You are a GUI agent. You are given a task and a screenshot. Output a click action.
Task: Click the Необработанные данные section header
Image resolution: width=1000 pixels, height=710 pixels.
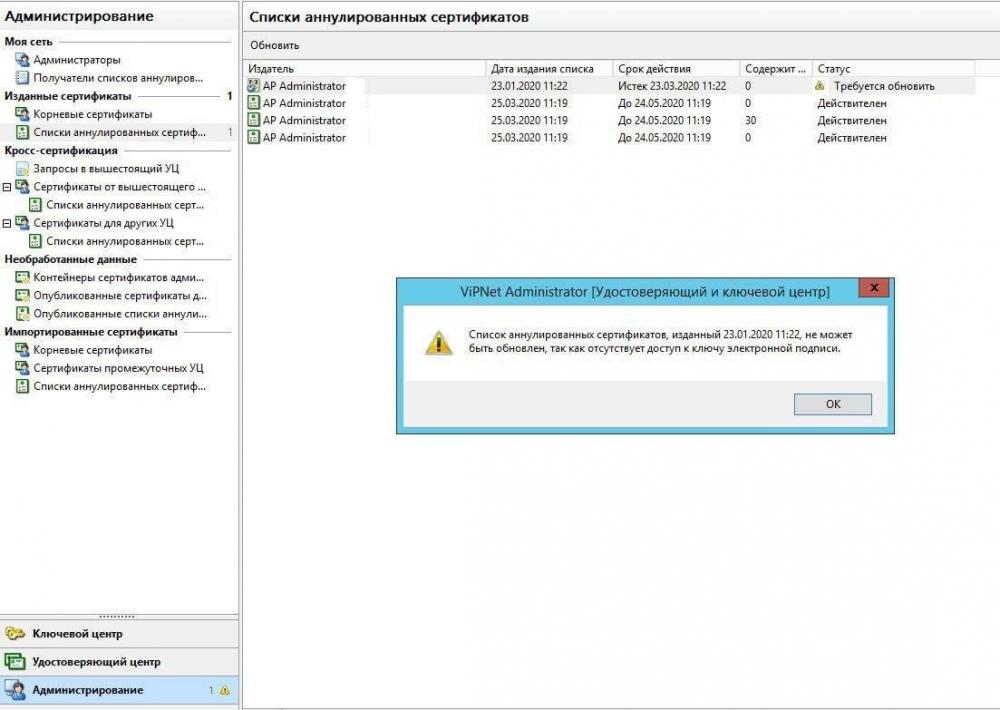coord(71,260)
